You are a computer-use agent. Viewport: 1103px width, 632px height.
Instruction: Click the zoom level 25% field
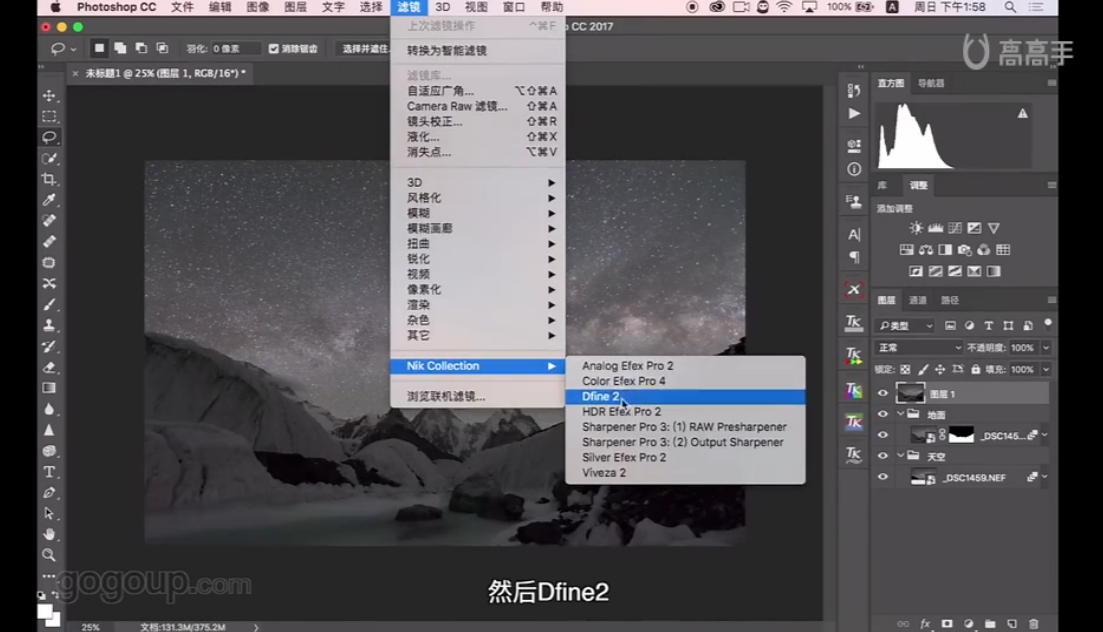click(x=91, y=626)
